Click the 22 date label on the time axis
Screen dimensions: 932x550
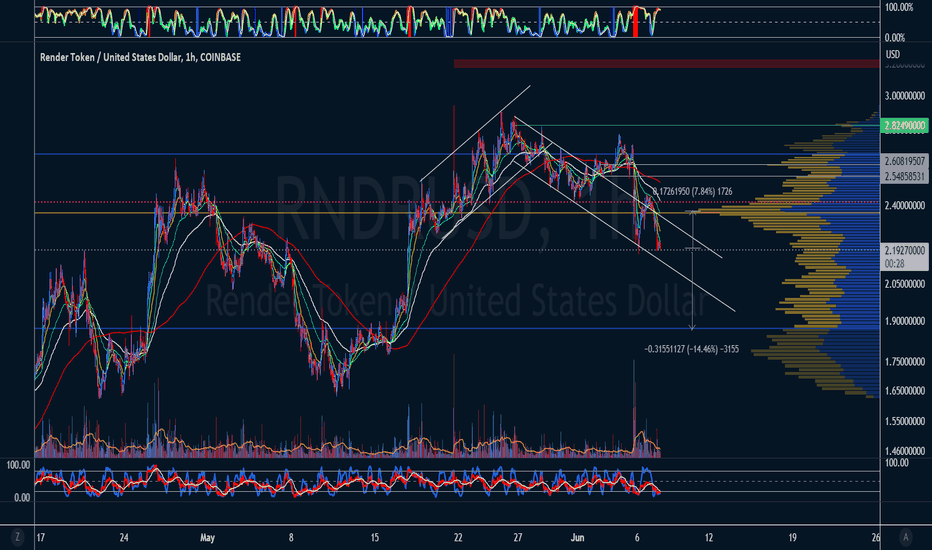[458, 538]
